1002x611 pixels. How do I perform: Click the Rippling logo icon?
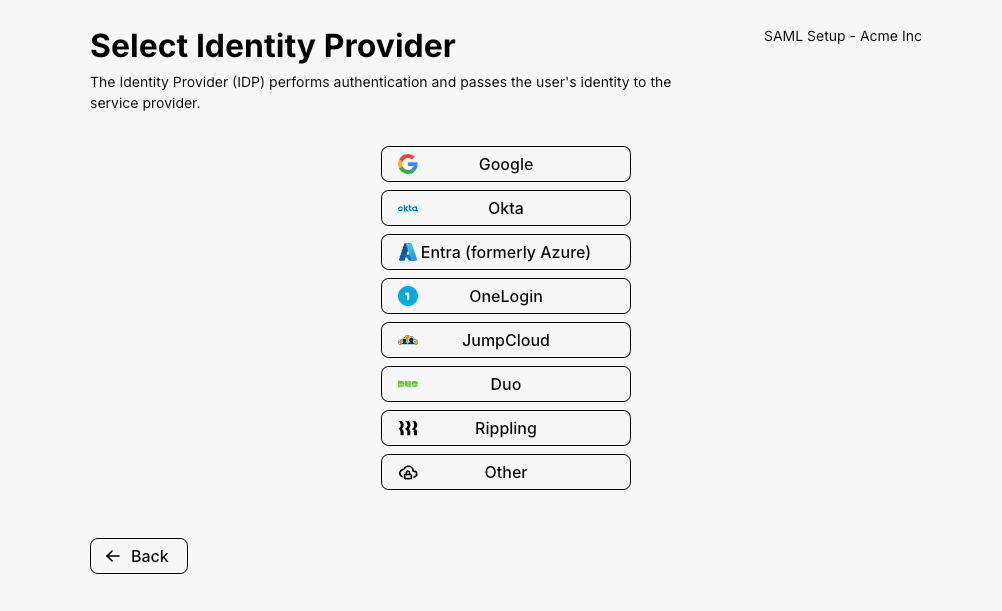[x=407, y=428]
